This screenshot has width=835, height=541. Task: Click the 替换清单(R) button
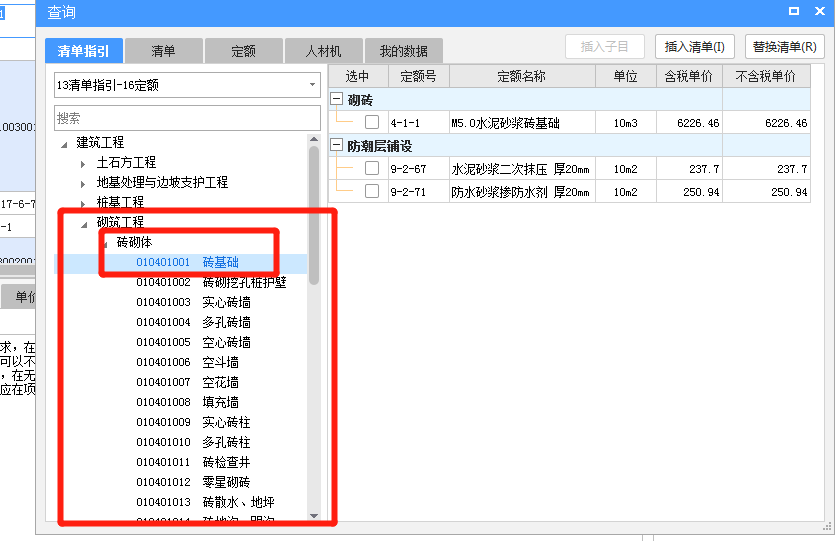[785, 47]
